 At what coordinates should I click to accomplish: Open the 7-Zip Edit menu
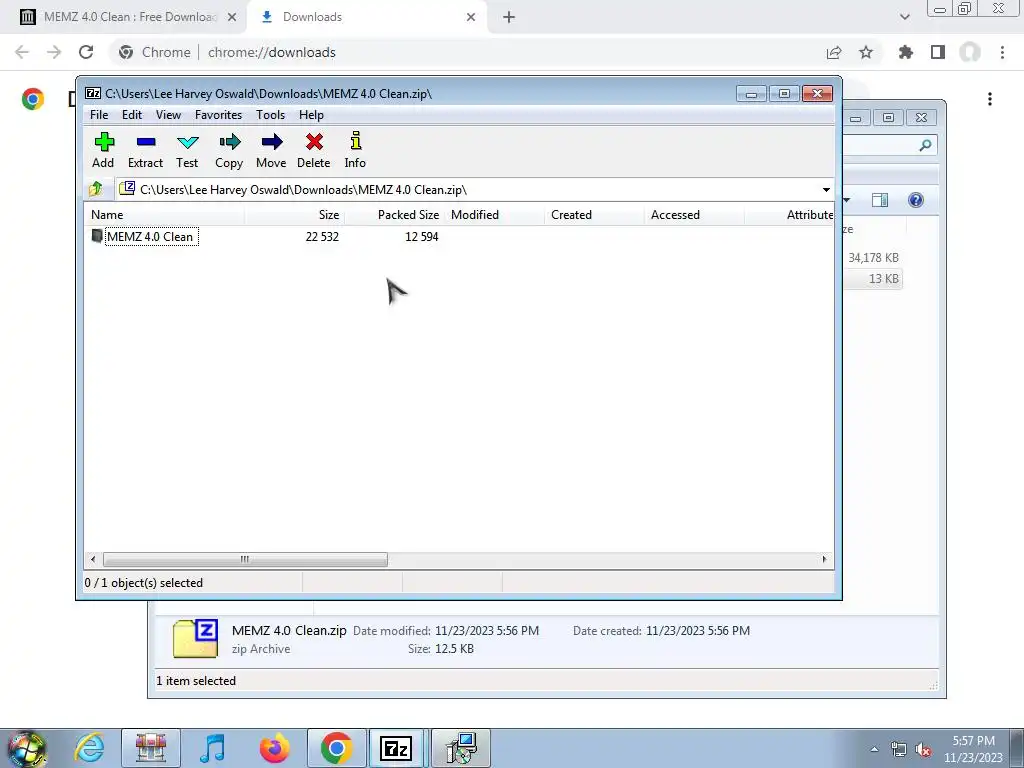[x=132, y=115]
